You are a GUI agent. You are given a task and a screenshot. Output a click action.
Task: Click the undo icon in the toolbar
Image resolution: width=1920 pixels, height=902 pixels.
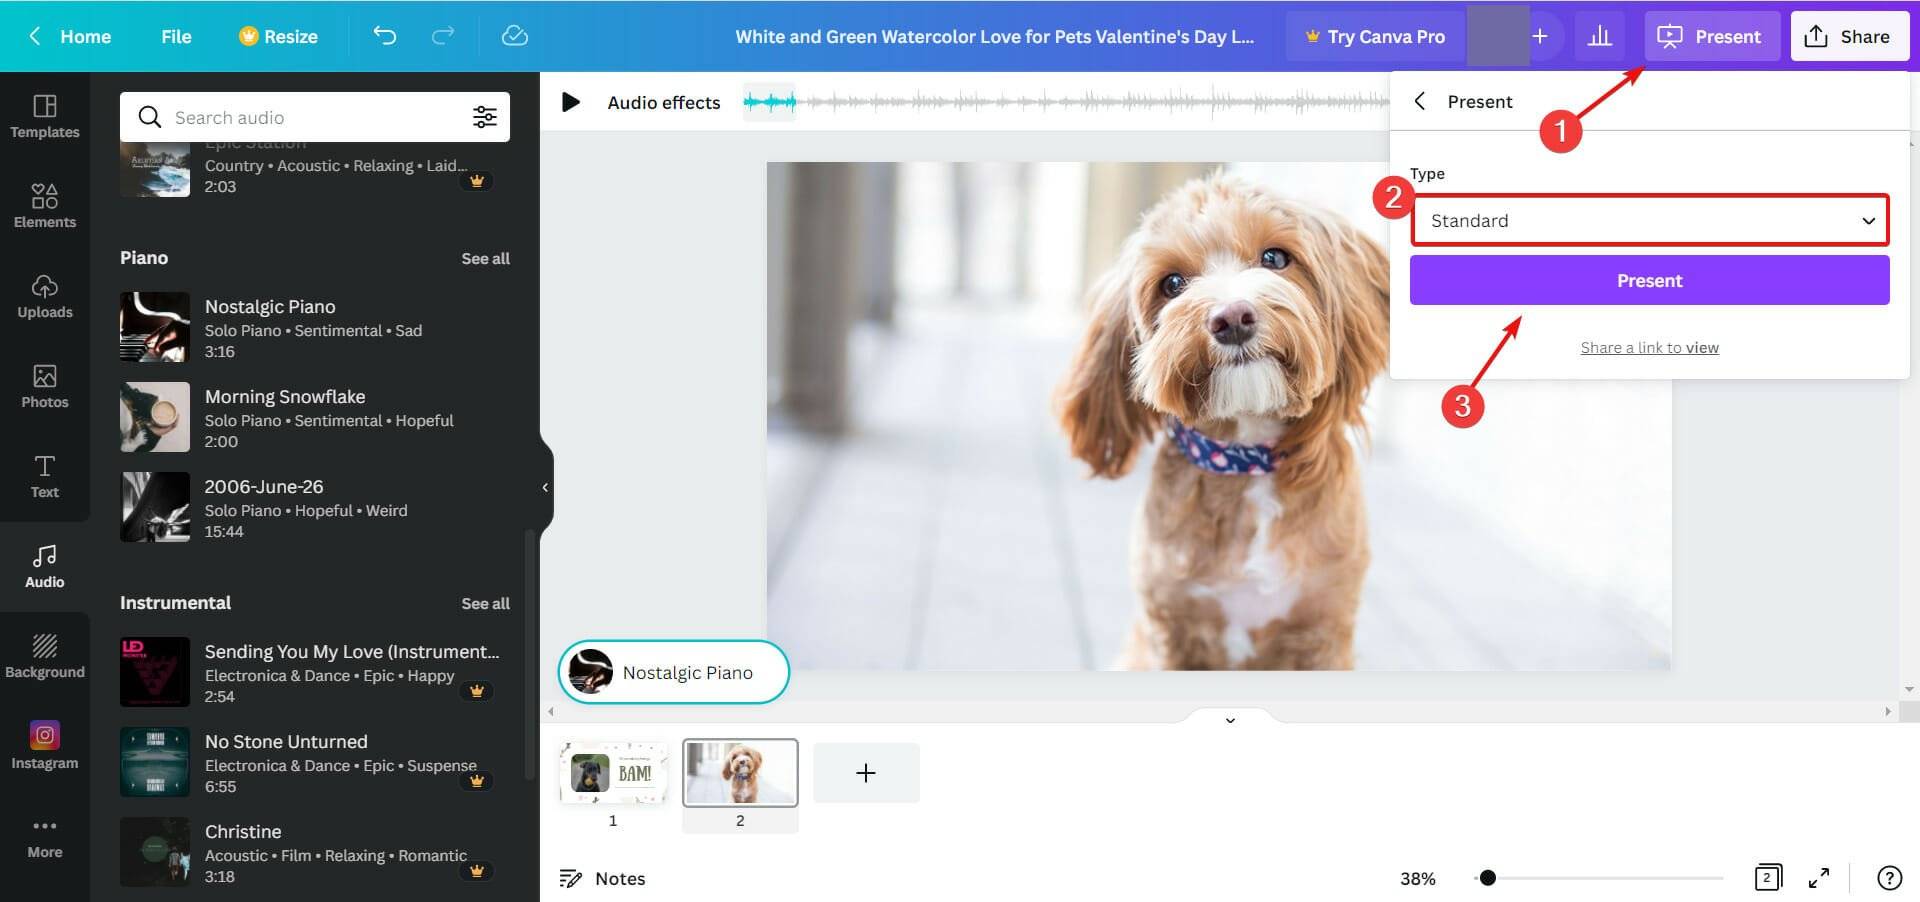384,36
